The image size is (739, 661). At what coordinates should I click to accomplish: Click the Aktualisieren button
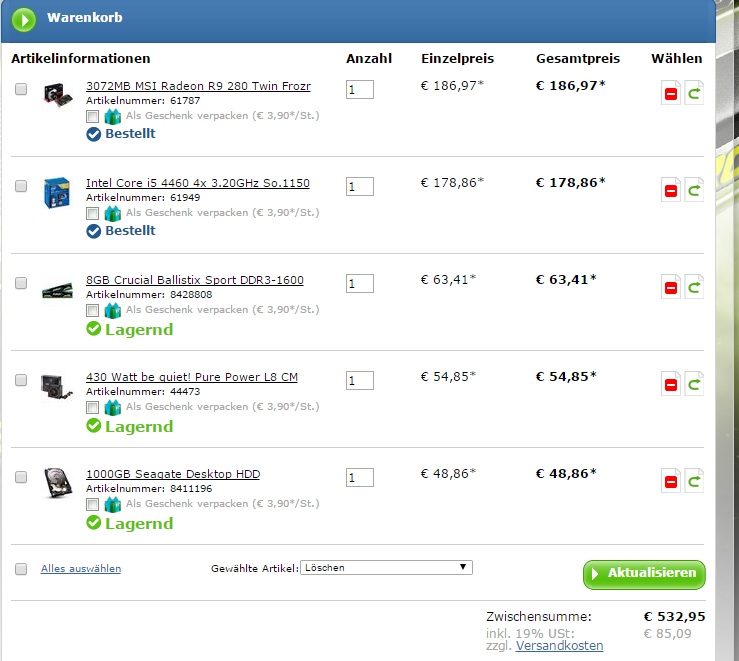(x=644, y=574)
